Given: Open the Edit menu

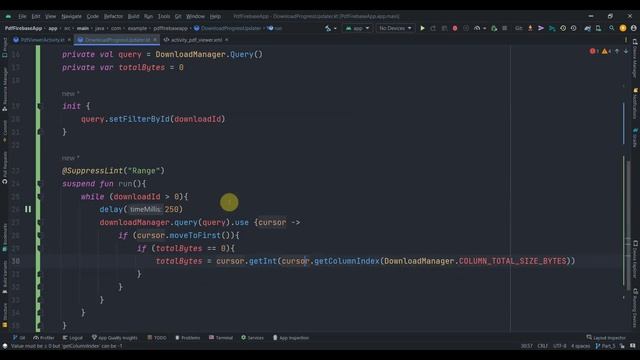Looking at the screenshot, I should pos(36,16).
